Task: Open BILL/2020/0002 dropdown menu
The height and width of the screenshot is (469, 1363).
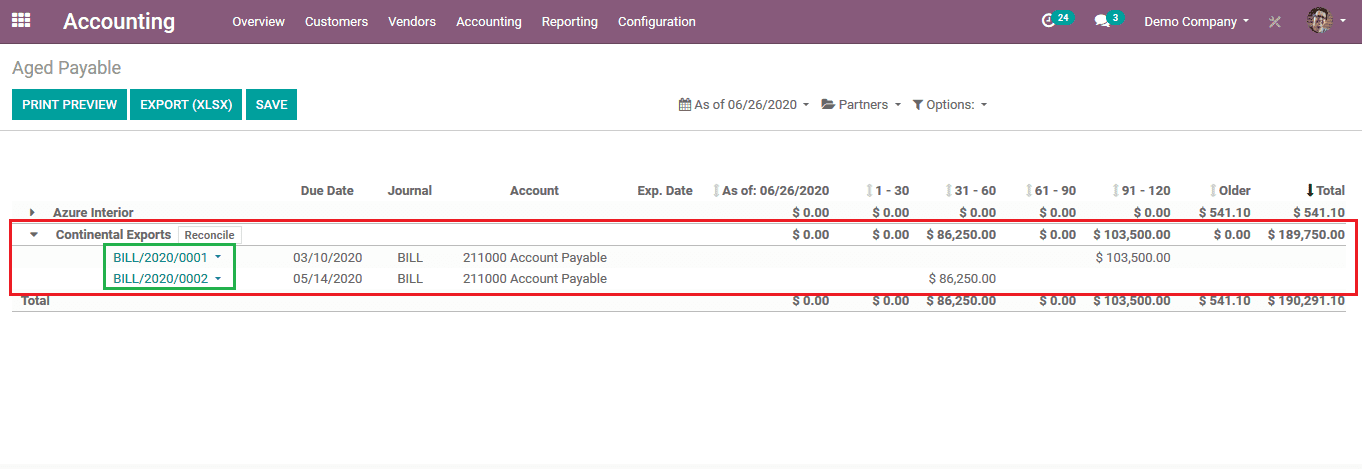Action: coord(218,279)
